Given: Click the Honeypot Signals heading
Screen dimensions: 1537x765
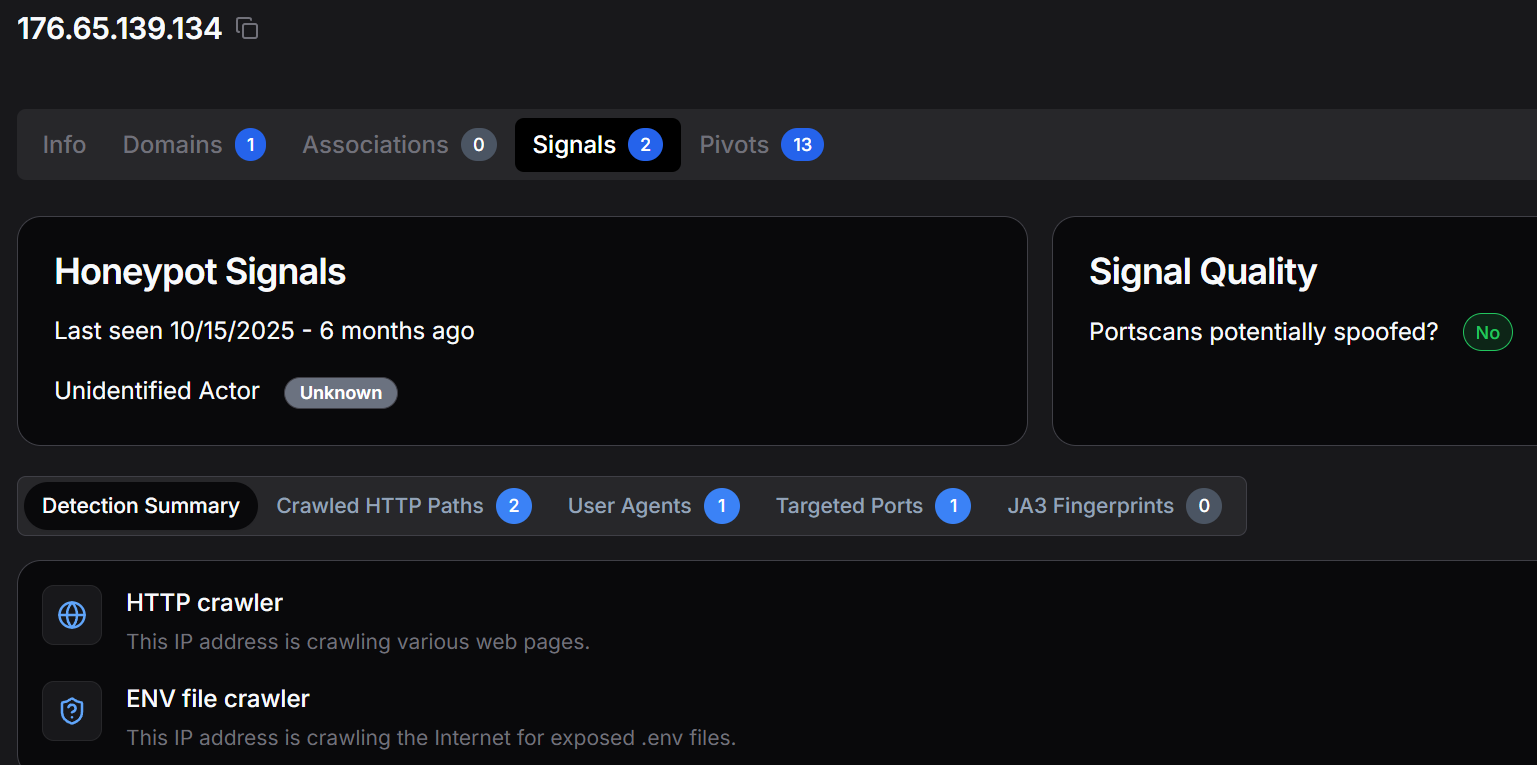Looking at the screenshot, I should click(x=200, y=272).
